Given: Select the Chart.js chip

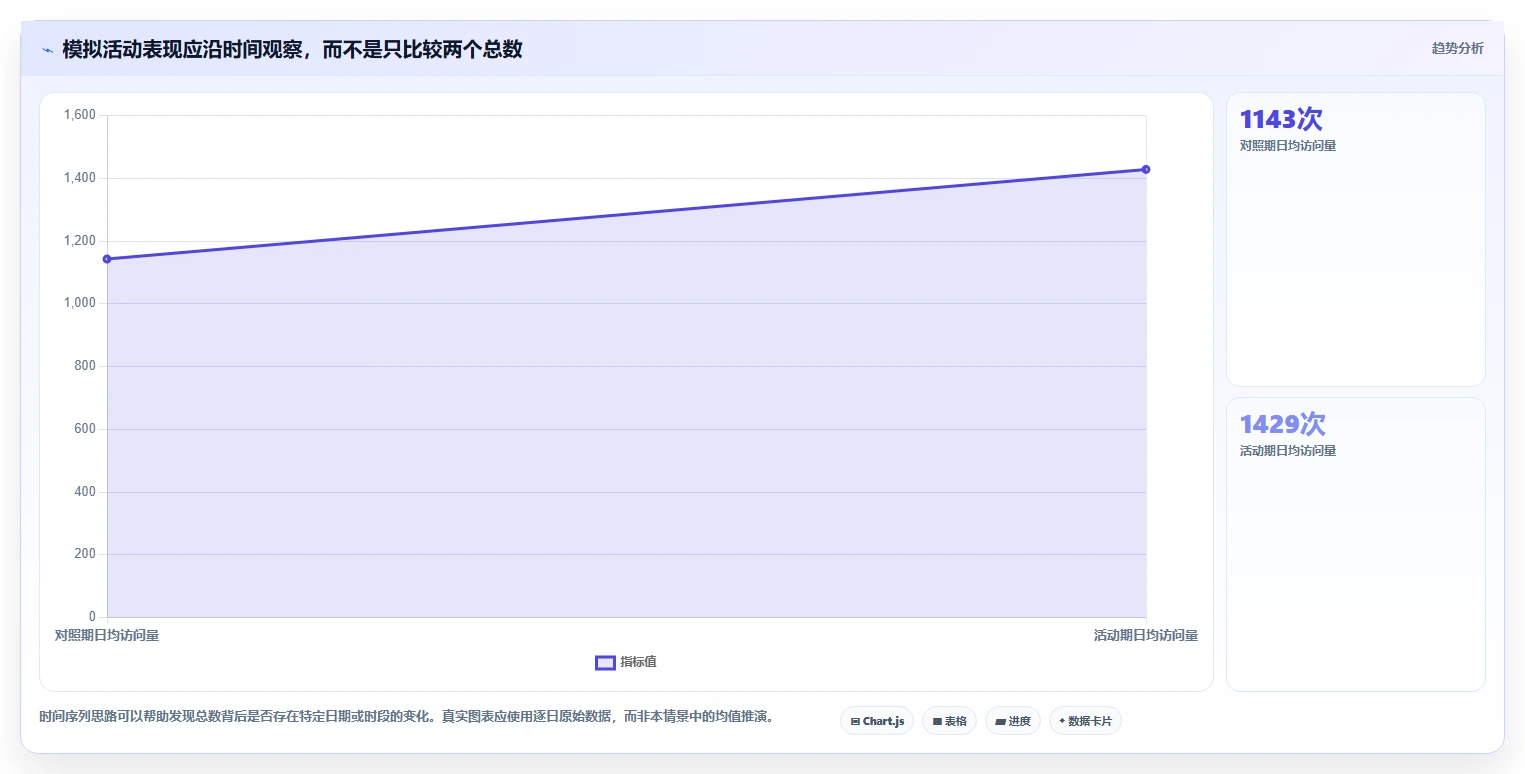Looking at the screenshot, I should click(877, 721).
